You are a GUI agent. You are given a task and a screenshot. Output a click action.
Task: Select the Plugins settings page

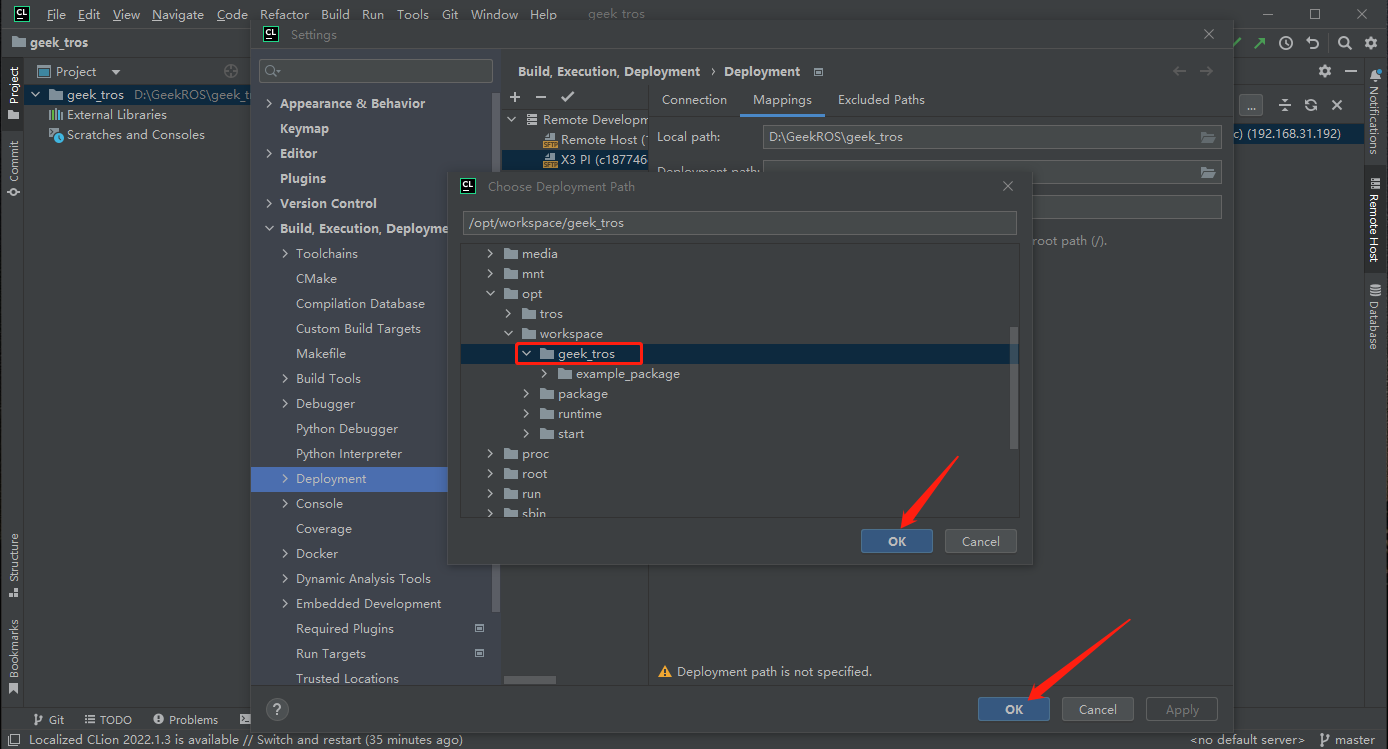303,179
